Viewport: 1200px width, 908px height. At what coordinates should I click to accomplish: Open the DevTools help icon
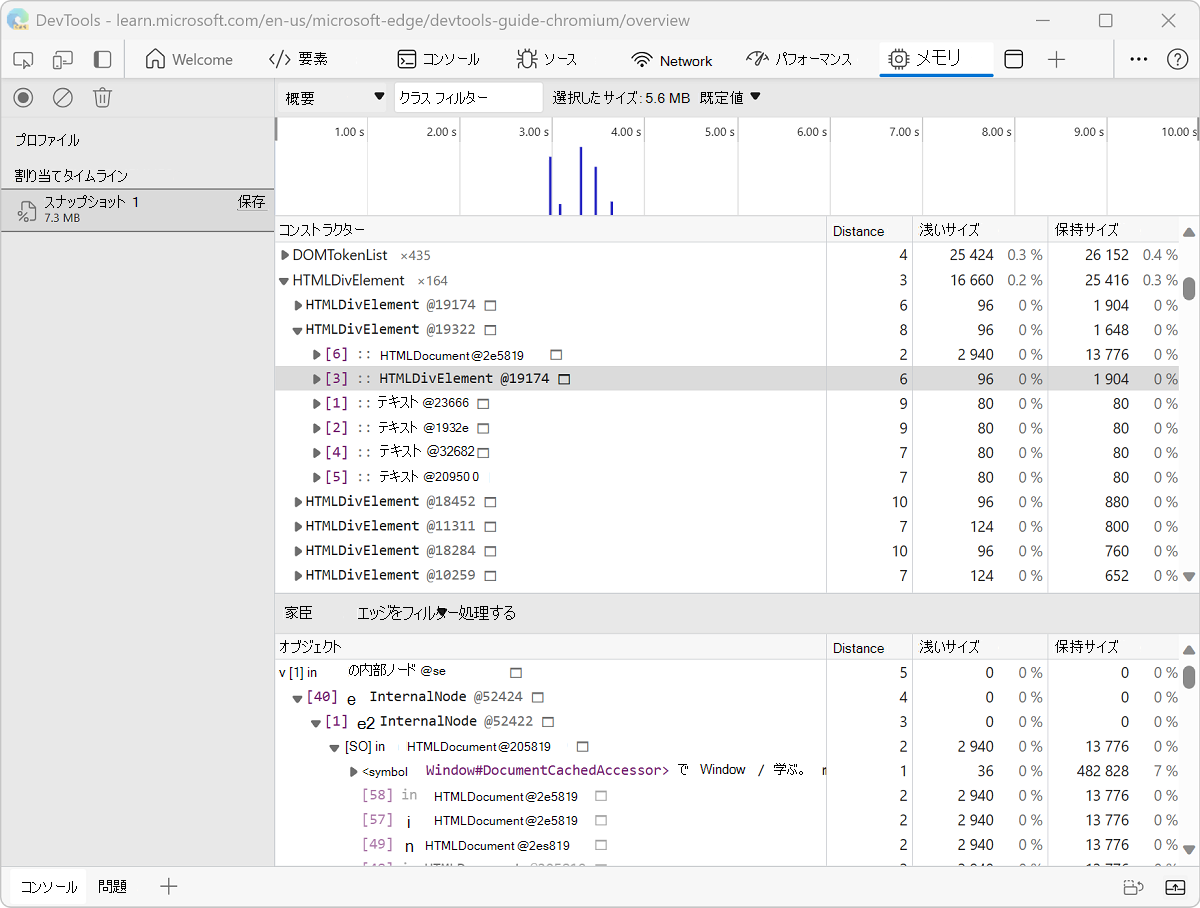coord(1177,60)
